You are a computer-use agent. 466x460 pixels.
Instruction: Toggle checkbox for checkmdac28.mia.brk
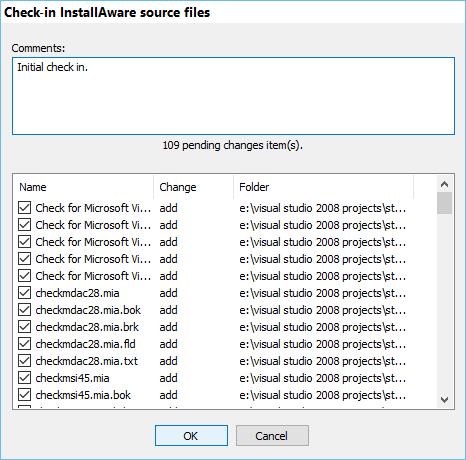25,327
